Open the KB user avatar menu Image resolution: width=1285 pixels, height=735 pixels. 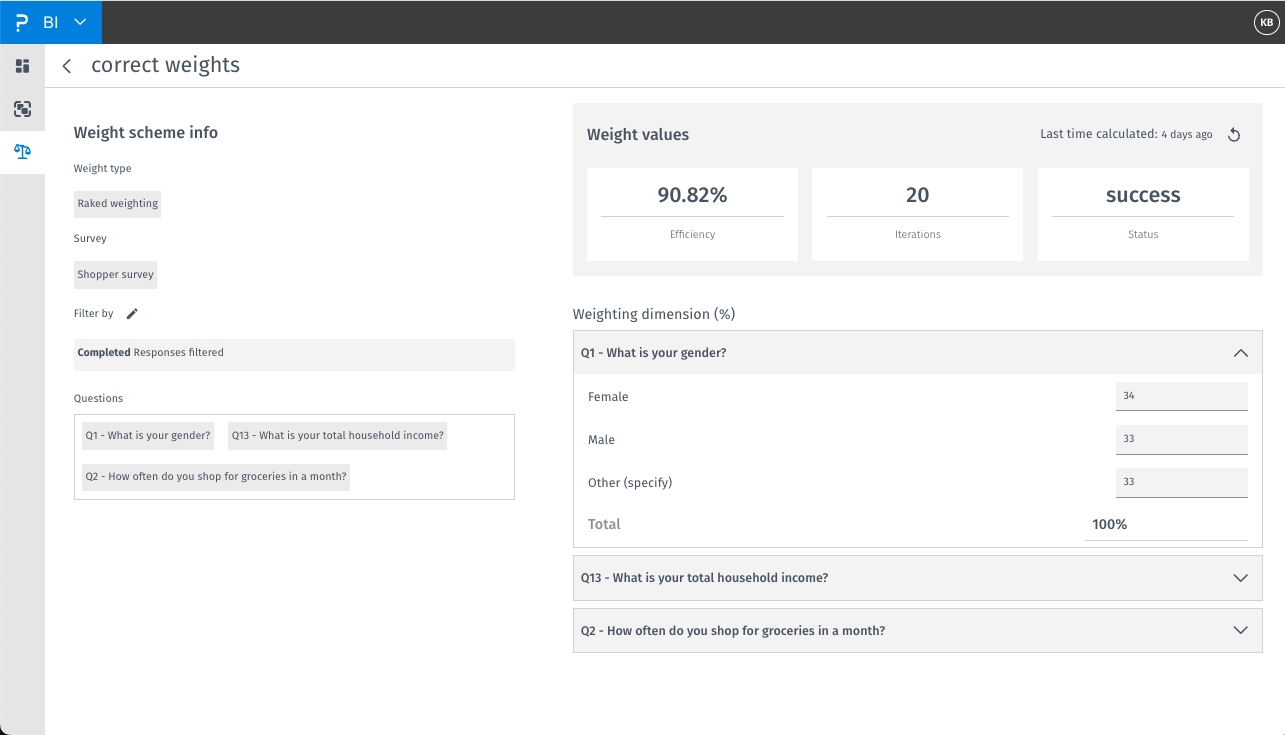coord(1265,21)
